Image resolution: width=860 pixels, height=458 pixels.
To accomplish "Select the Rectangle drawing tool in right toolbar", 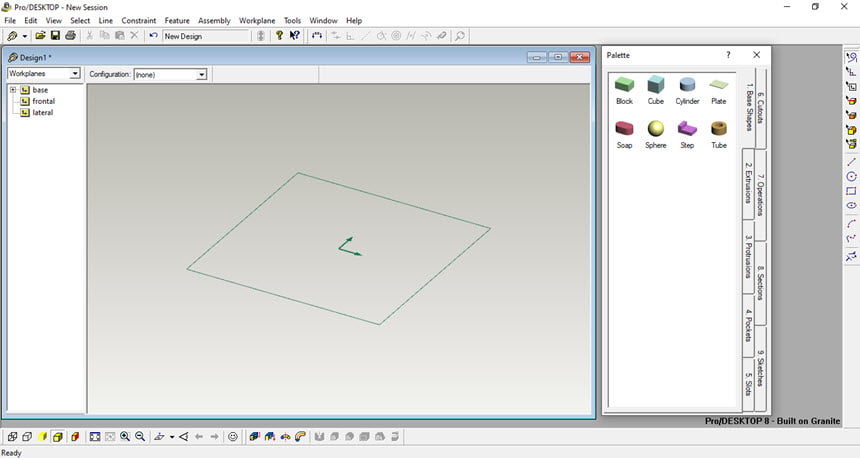I will (851, 191).
